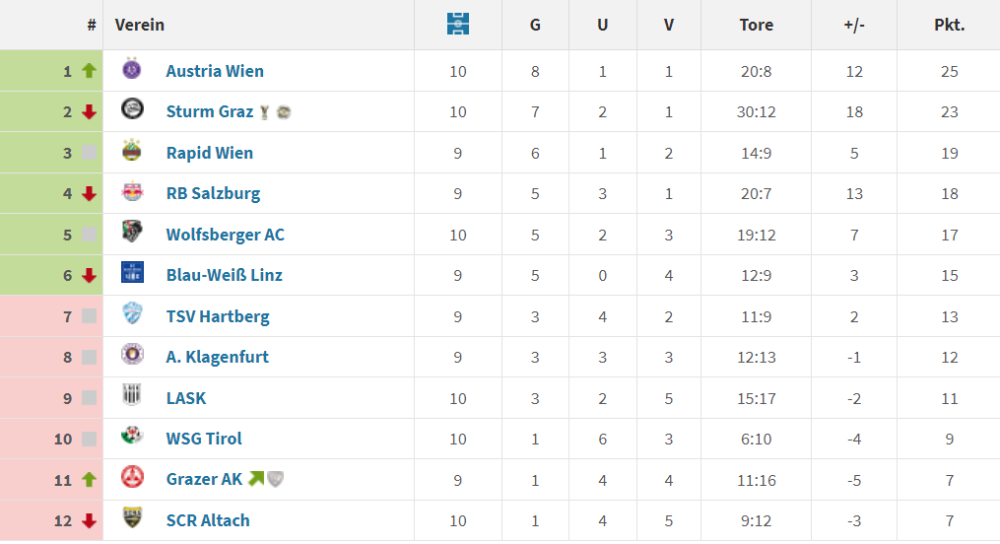Viewport: 1000px width, 544px height.
Task: Click the Grazer AK red crest
Action: 132,478
